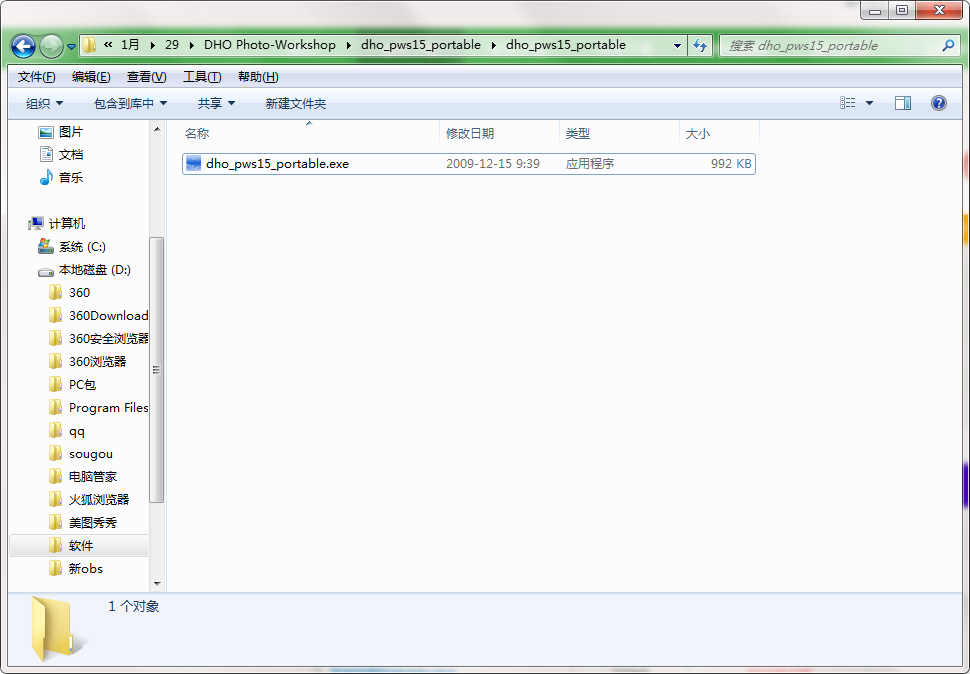
Task: Open address bar history dropdown arrow
Action: (677, 46)
